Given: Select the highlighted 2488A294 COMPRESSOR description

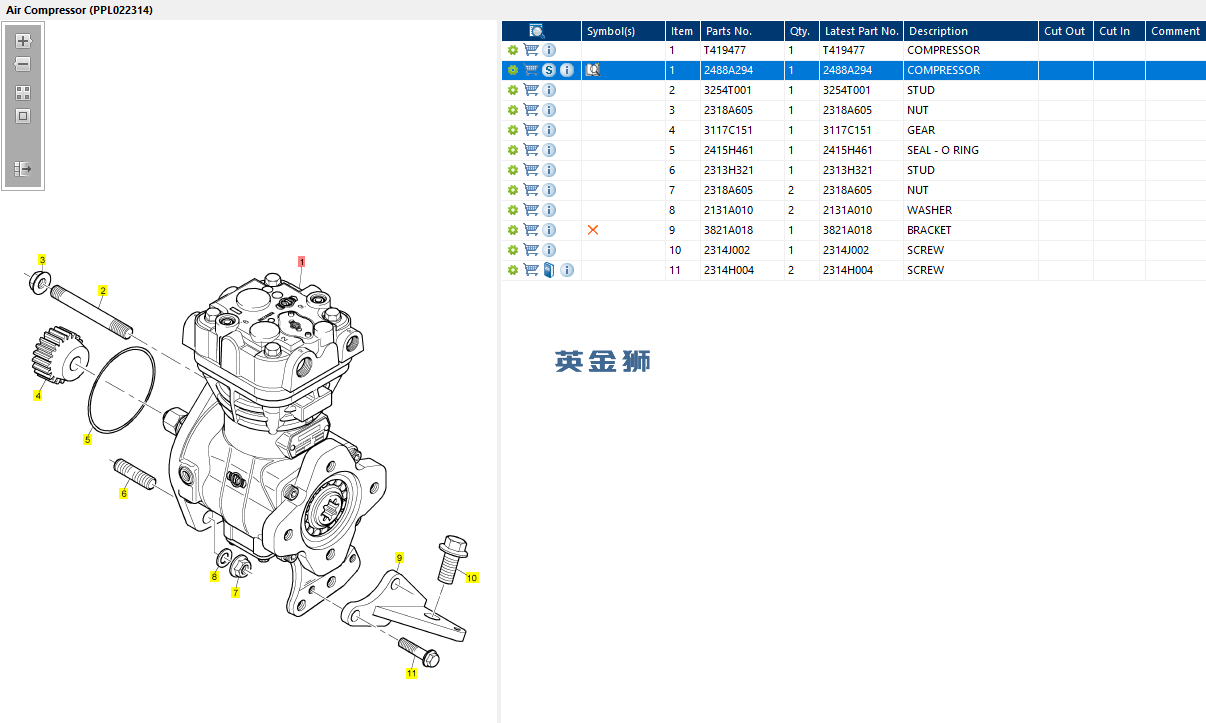Looking at the screenshot, I should pyautogui.click(x=971, y=70).
